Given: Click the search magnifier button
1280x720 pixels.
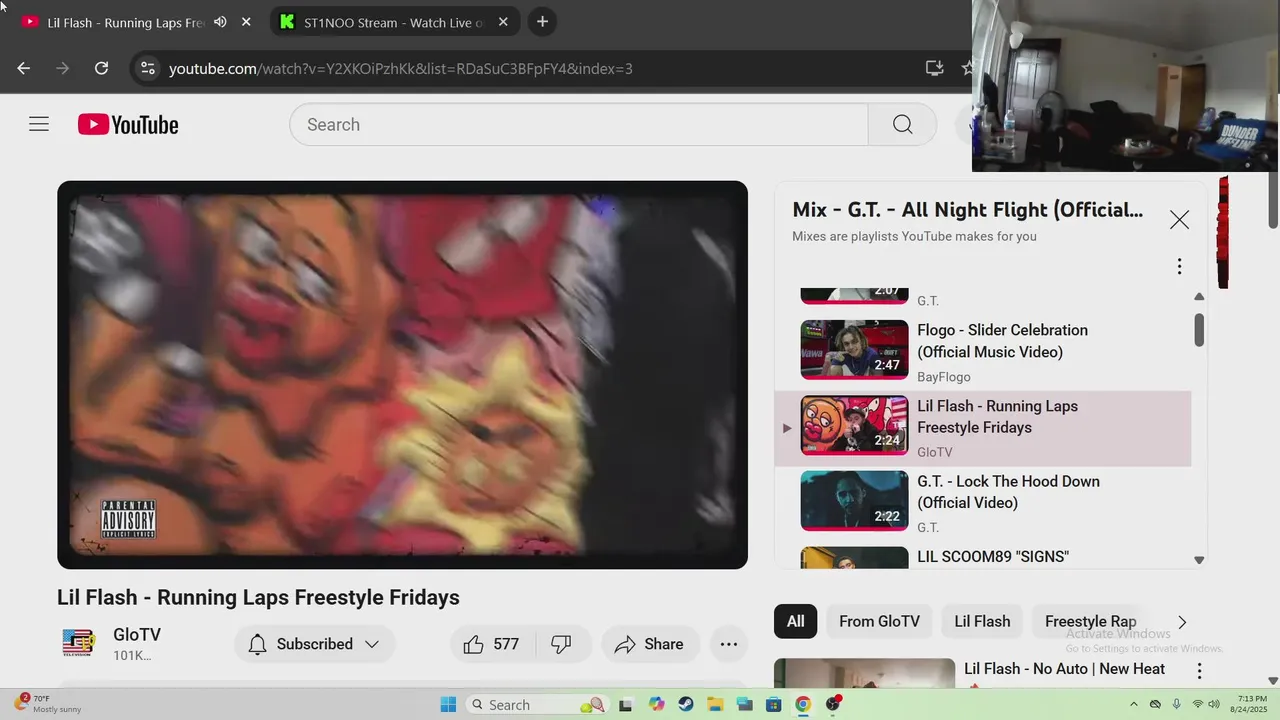Looking at the screenshot, I should [x=902, y=125].
